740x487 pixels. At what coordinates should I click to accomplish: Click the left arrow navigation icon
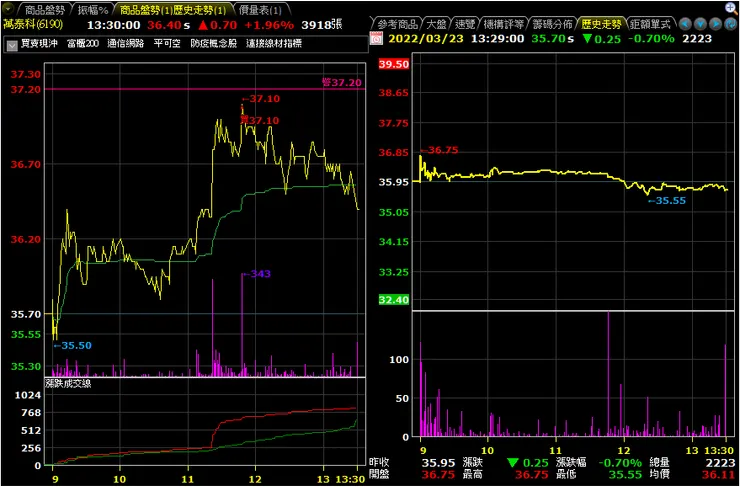point(685,24)
